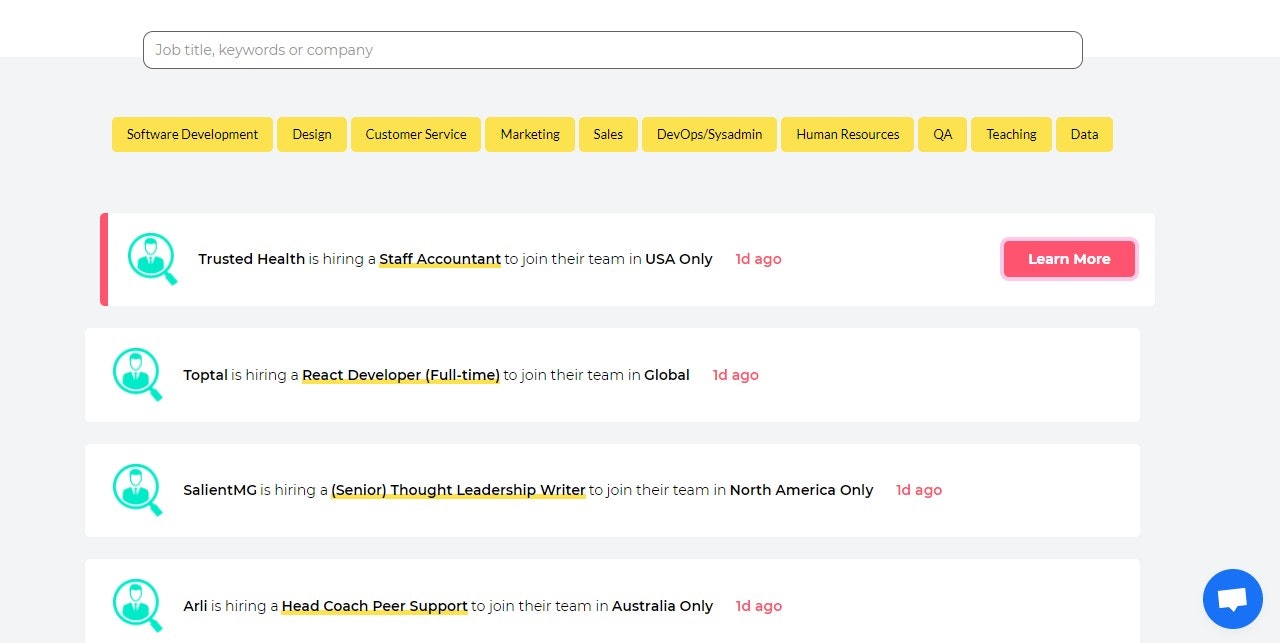Open the (Senior) Thought Leadership Writer link

coord(458,490)
